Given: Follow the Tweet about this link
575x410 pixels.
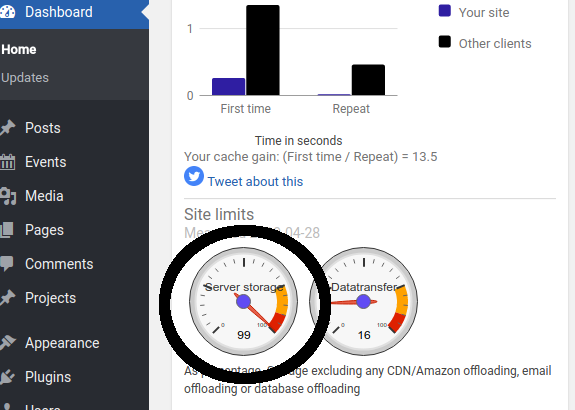Looking at the screenshot, I should (x=255, y=182).
